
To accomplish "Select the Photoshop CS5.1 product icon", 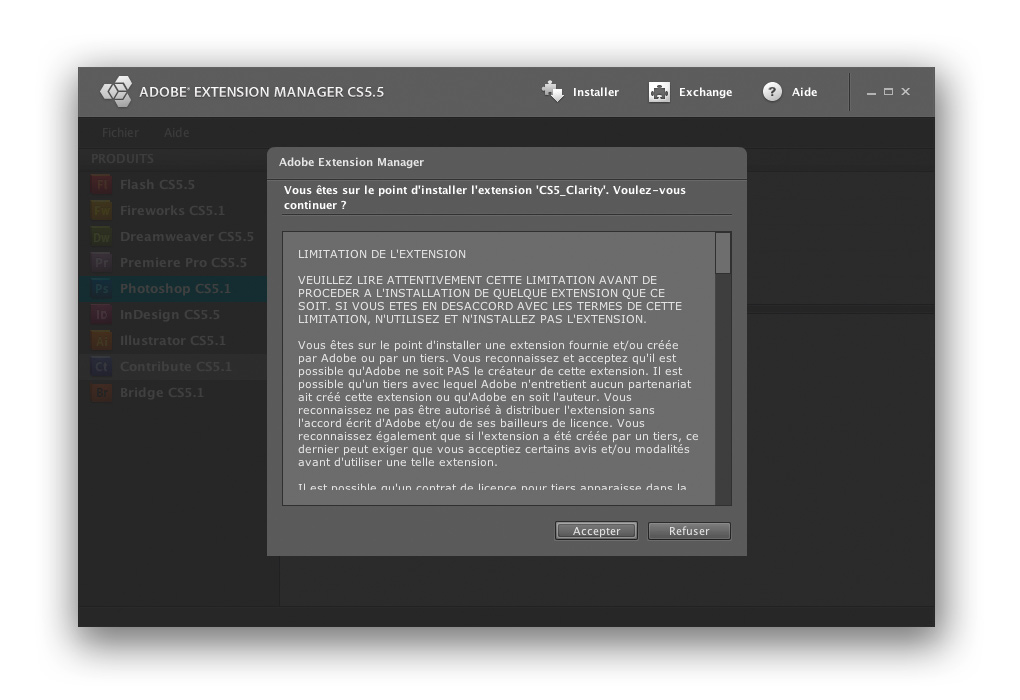I will click(x=101, y=289).
